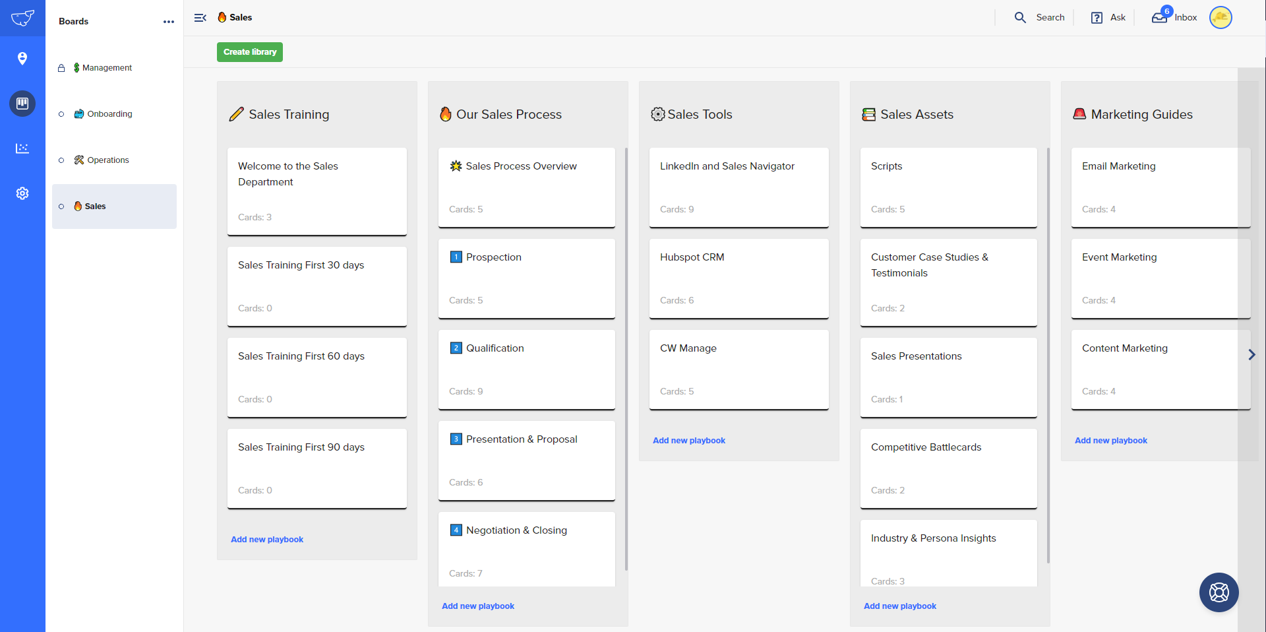Viewport: 1266px width, 632px height.
Task: Open the Hubspot CRM playbook card
Action: pos(738,278)
